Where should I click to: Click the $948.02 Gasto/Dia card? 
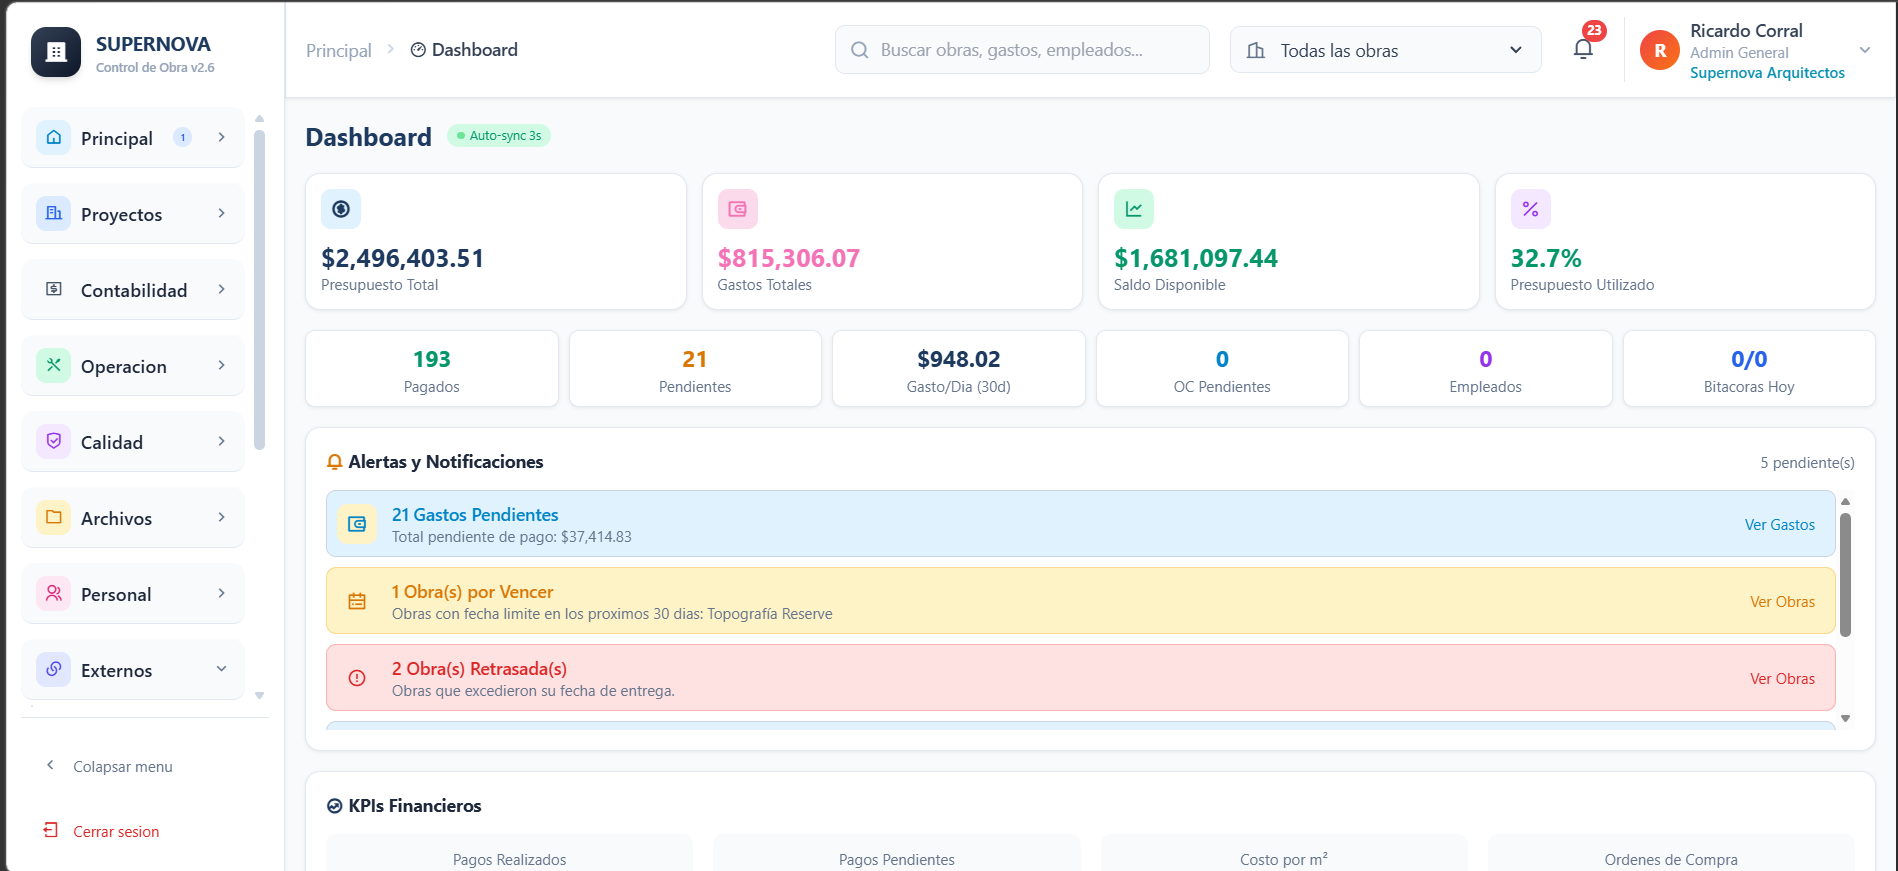(x=959, y=369)
